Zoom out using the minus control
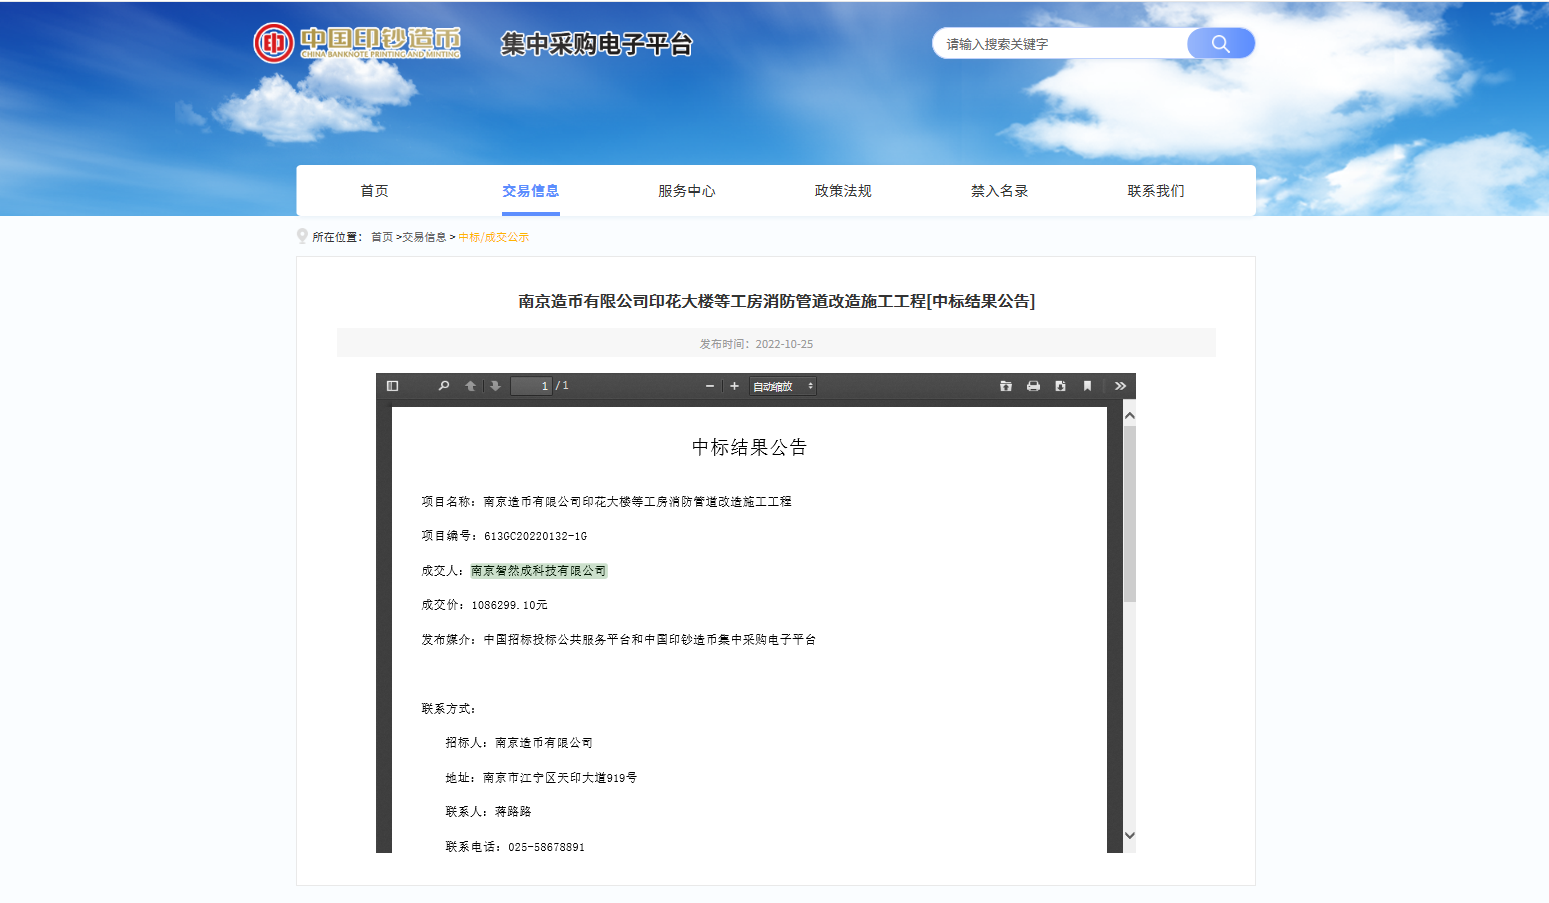The image size is (1549, 903). pyautogui.click(x=708, y=385)
